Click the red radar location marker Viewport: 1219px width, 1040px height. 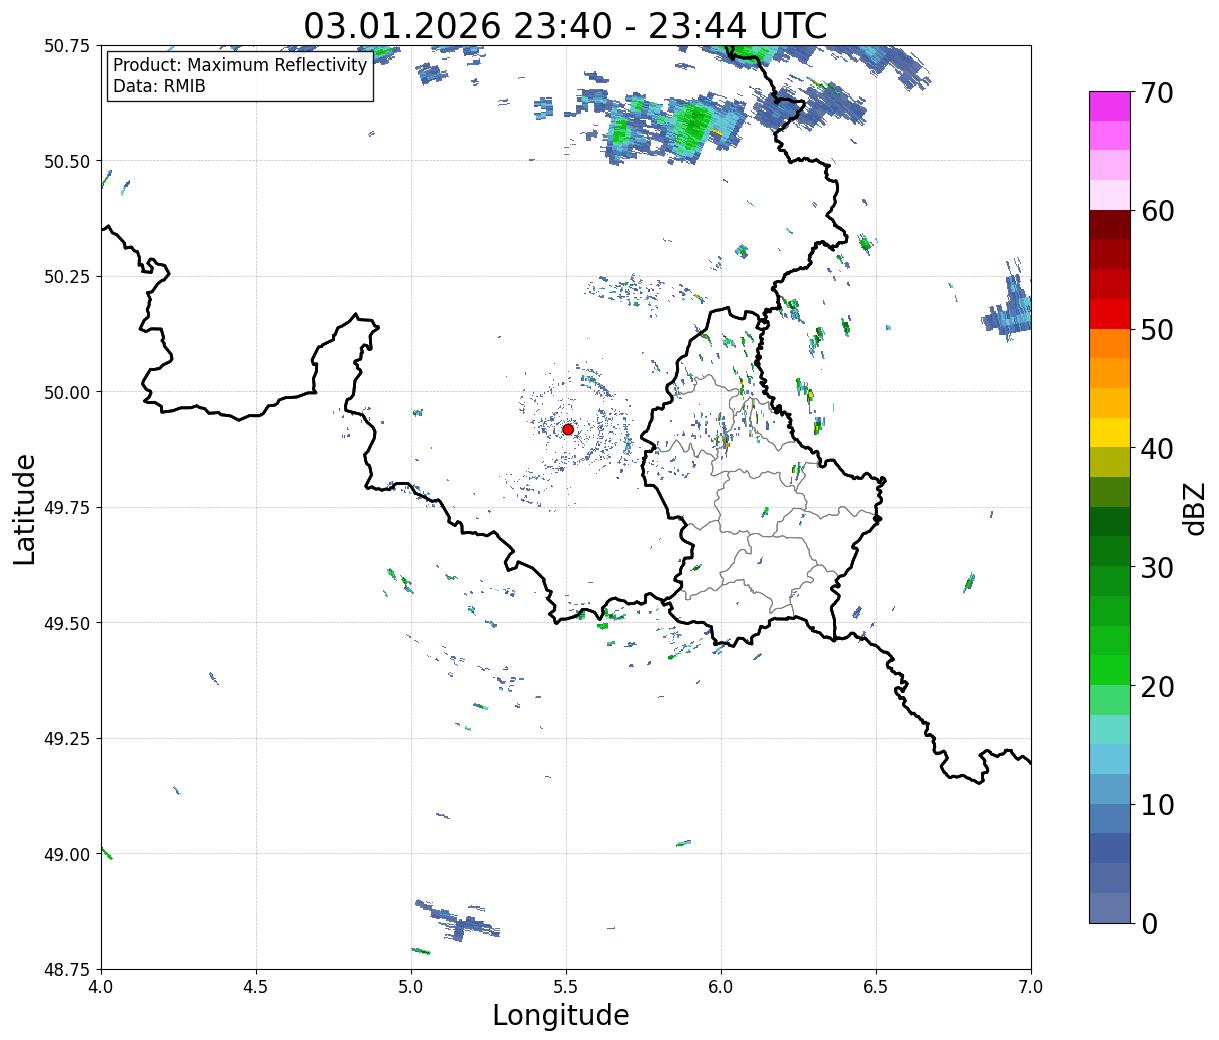568,429
